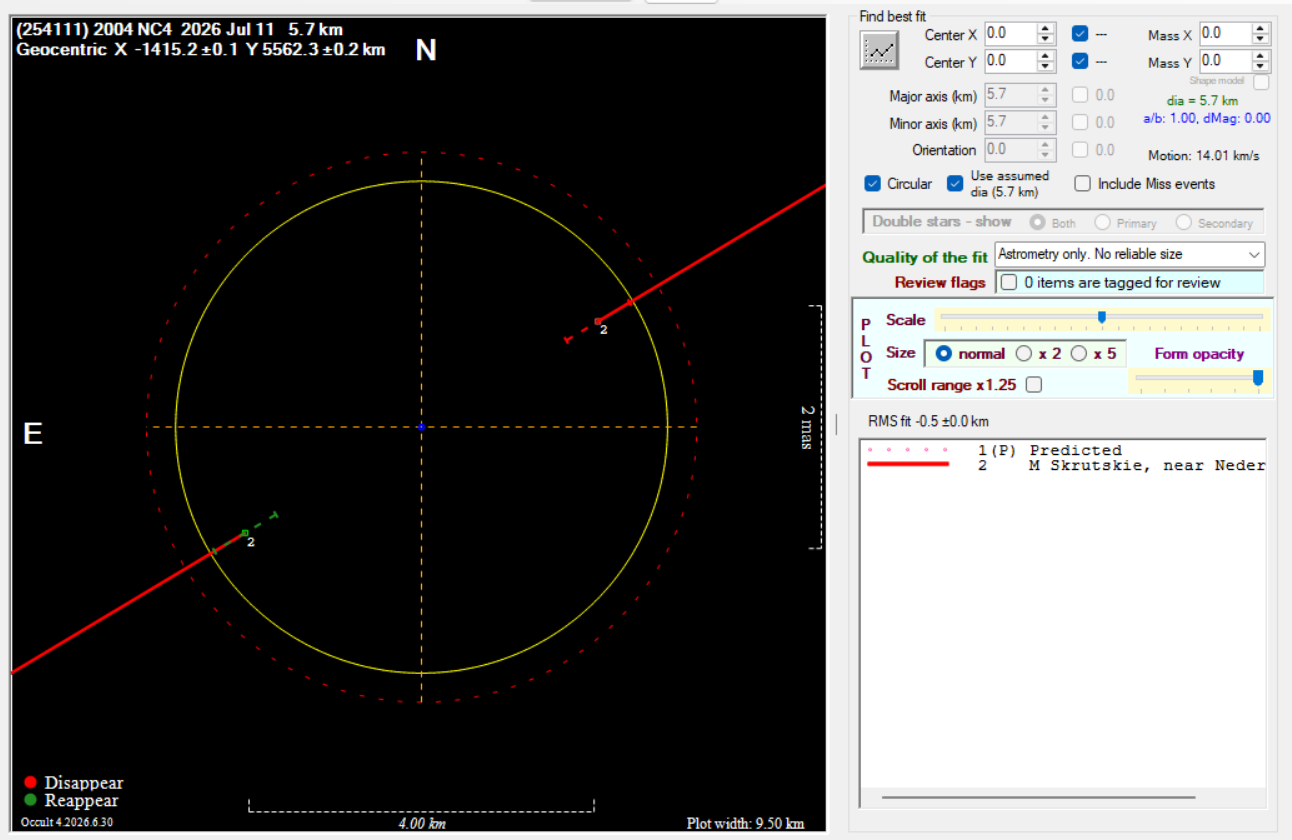The height and width of the screenshot is (840, 1292).
Task: Click the 'RMS fit -0.5 ±0.0 km' text
Action: click(928, 422)
